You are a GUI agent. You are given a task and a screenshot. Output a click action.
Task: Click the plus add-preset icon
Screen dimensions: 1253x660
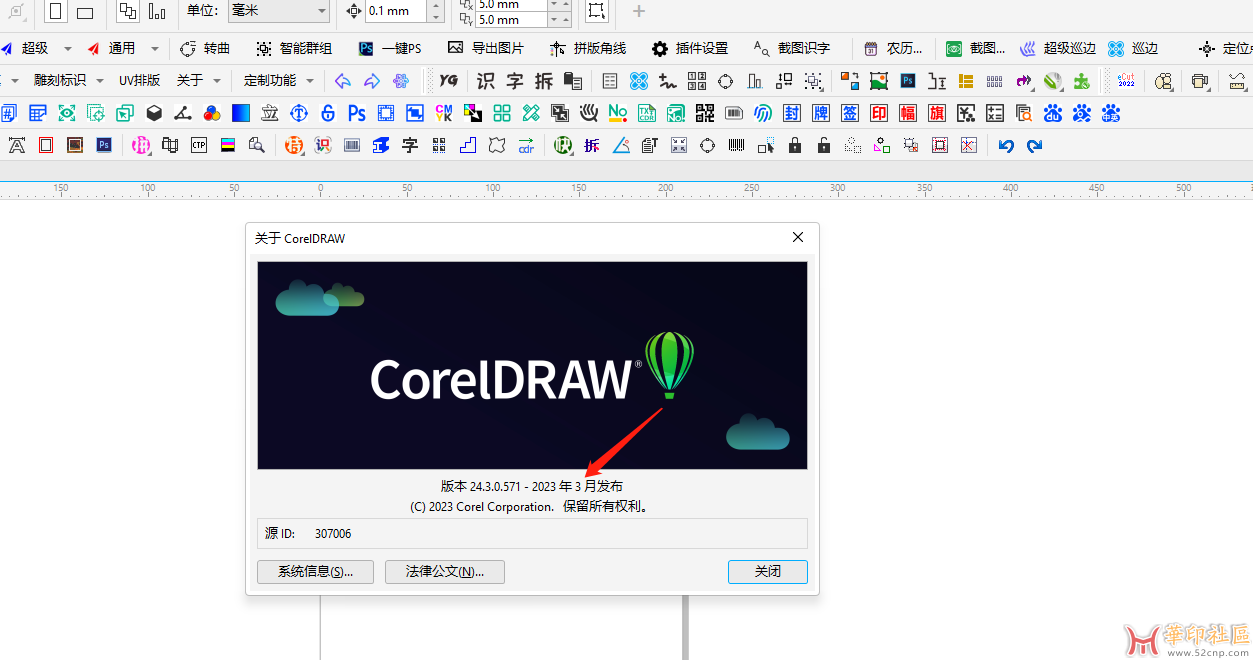click(x=639, y=11)
